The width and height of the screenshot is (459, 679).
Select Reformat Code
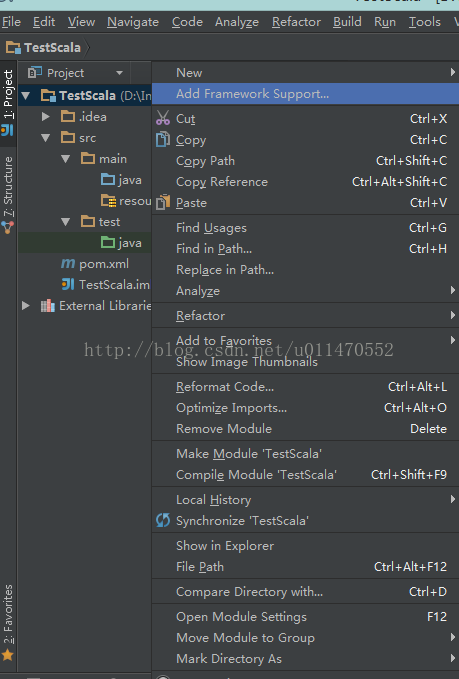pyautogui.click(x=305, y=386)
